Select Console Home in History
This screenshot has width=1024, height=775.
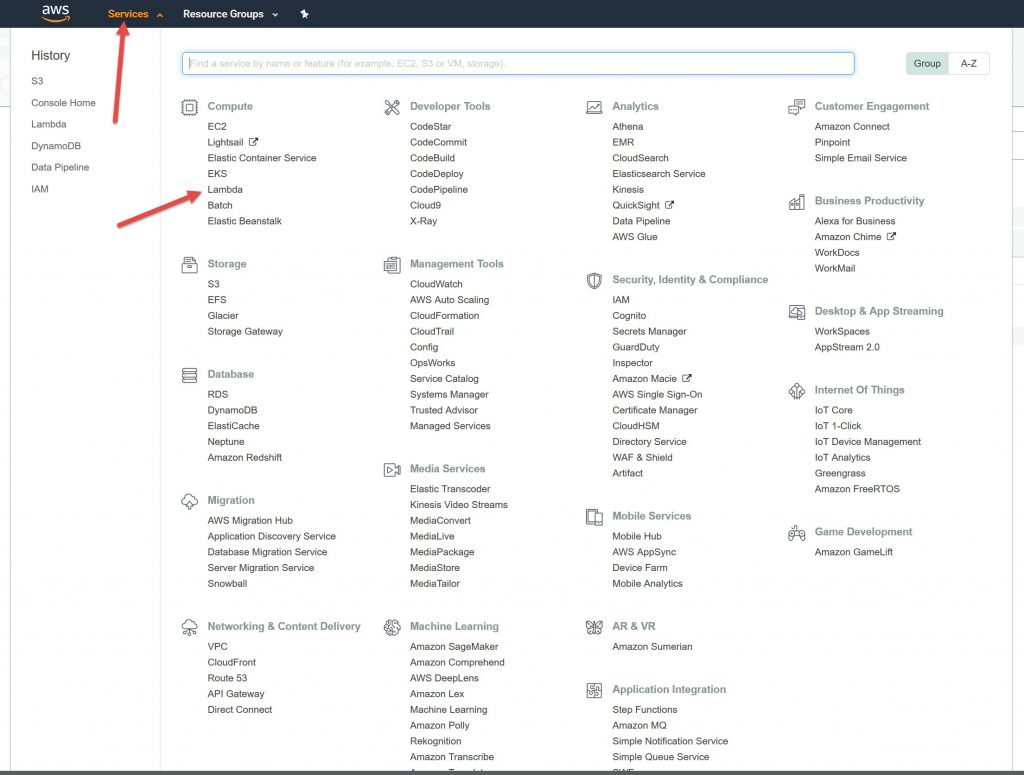pos(63,103)
